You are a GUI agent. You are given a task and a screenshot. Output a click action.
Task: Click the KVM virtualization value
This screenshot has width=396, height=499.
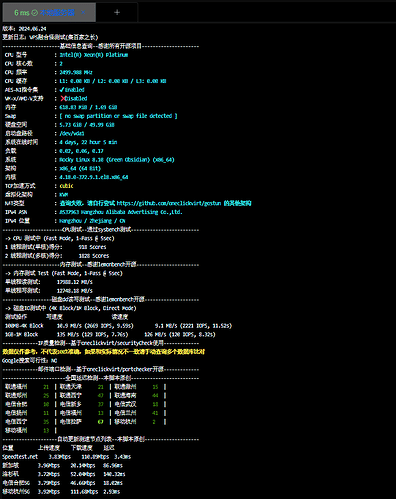(64, 194)
